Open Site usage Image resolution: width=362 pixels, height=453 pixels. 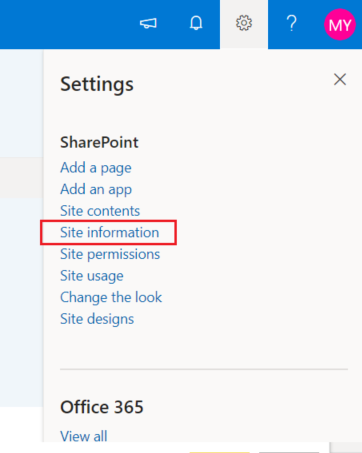pos(92,276)
